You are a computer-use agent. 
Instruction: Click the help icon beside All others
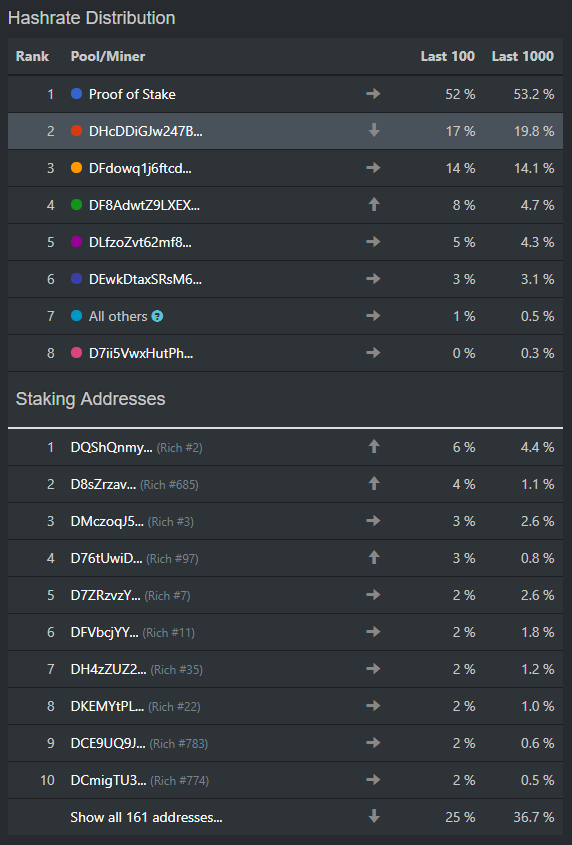click(157, 316)
